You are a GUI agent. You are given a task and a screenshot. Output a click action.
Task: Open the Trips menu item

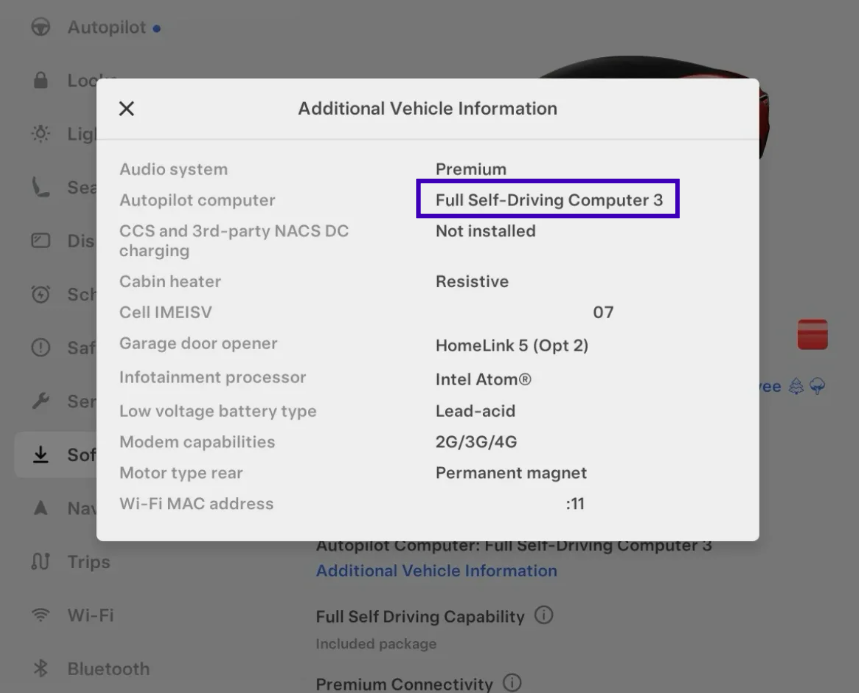tap(89, 562)
